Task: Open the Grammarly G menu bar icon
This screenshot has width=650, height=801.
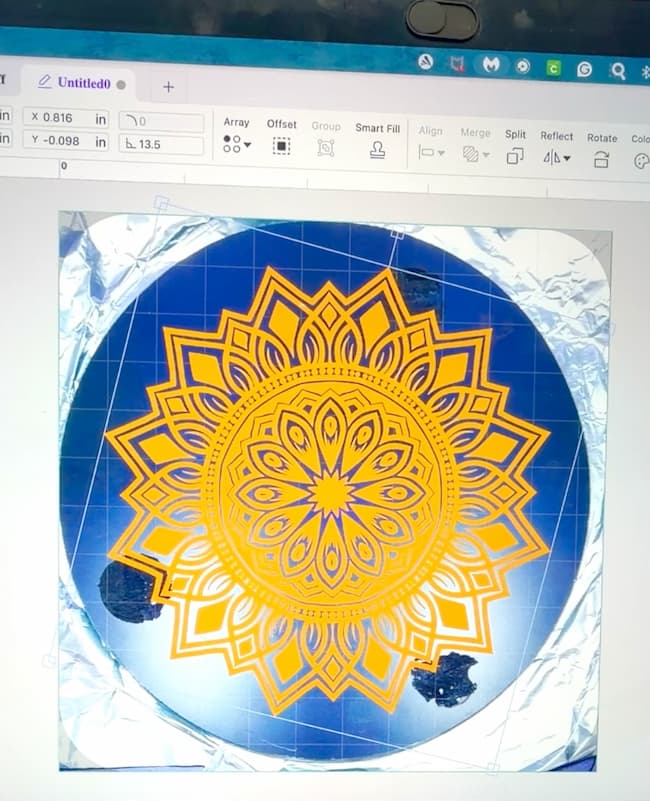Action: coord(584,69)
